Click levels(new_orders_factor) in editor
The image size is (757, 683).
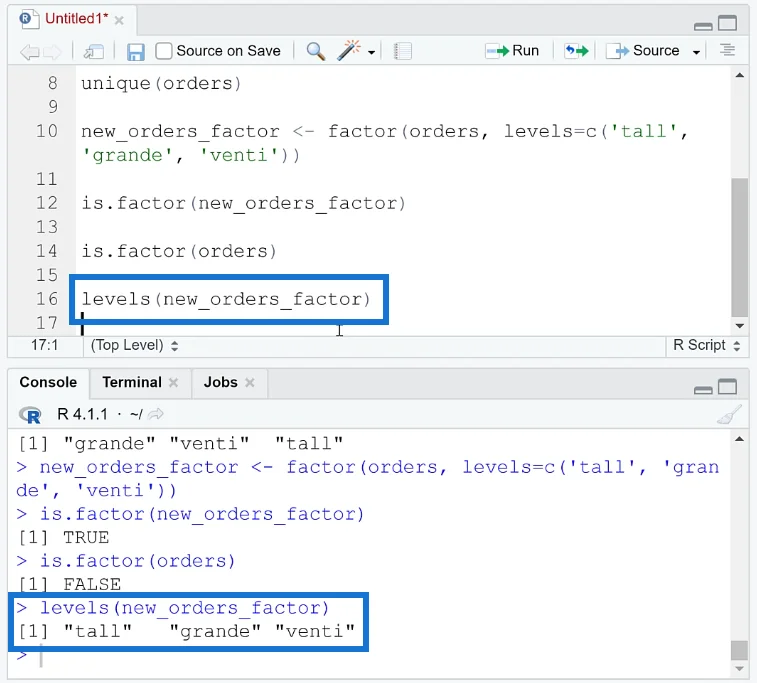(226, 299)
